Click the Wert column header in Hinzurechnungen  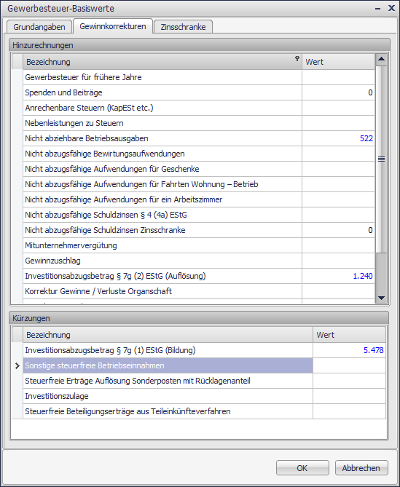pos(338,62)
